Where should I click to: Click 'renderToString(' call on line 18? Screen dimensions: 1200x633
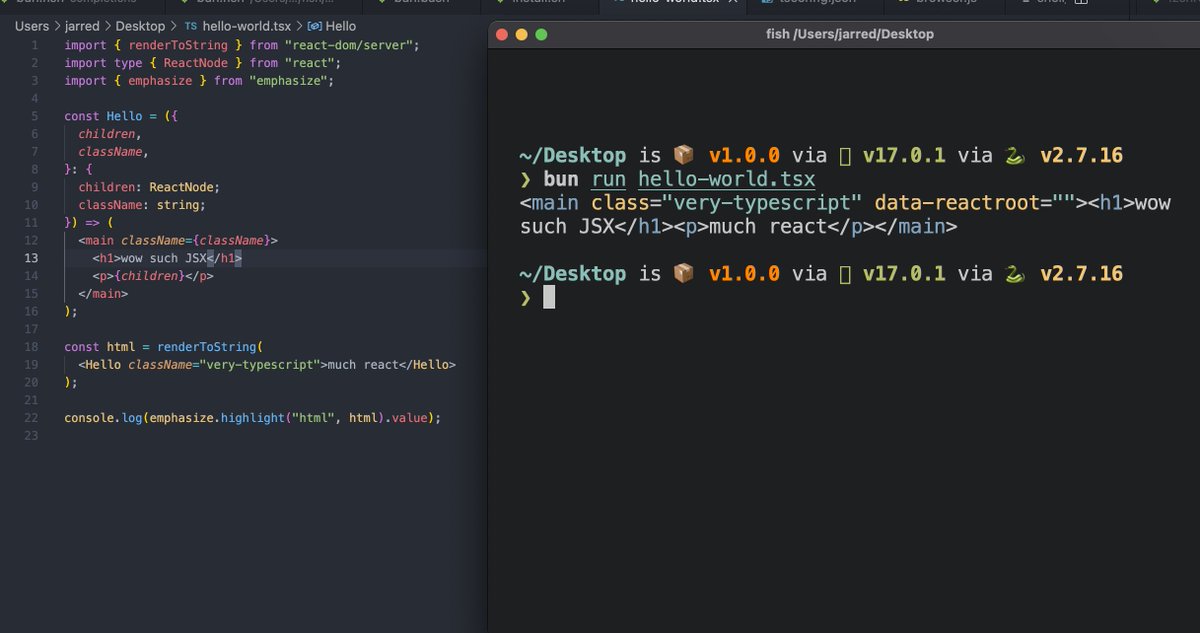[210, 347]
